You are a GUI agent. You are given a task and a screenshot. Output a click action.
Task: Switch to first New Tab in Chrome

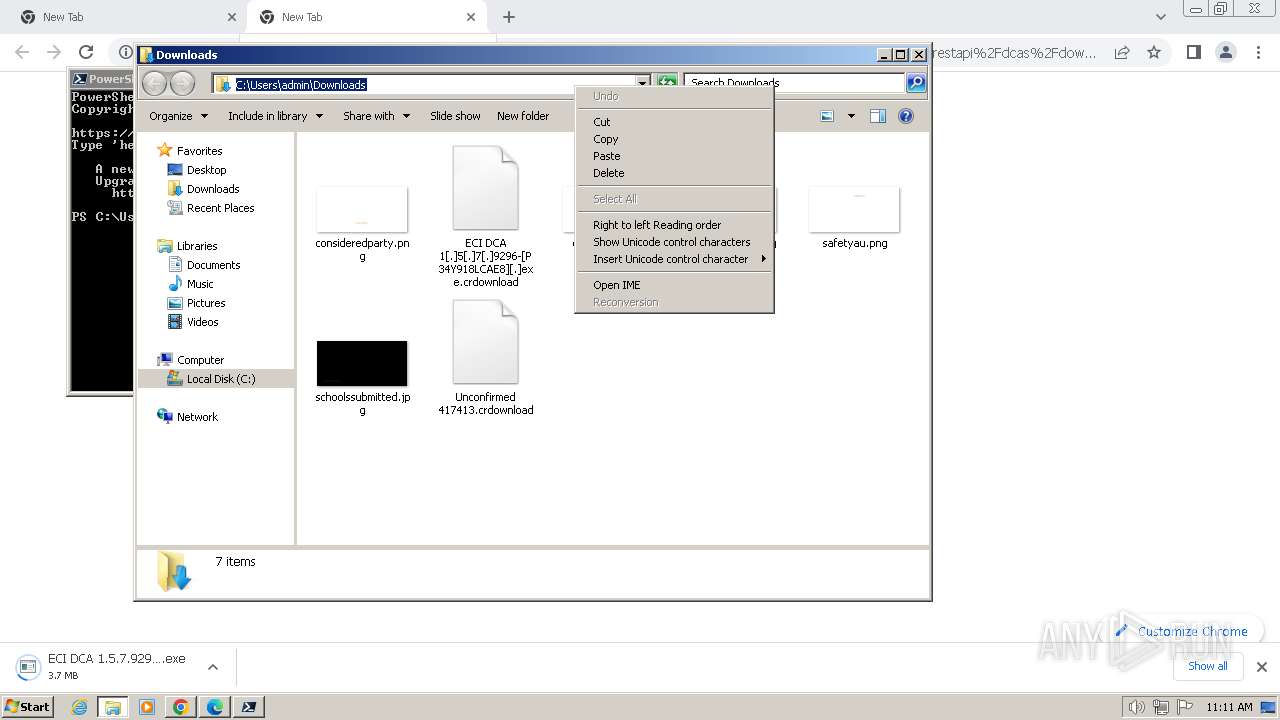(x=127, y=17)
